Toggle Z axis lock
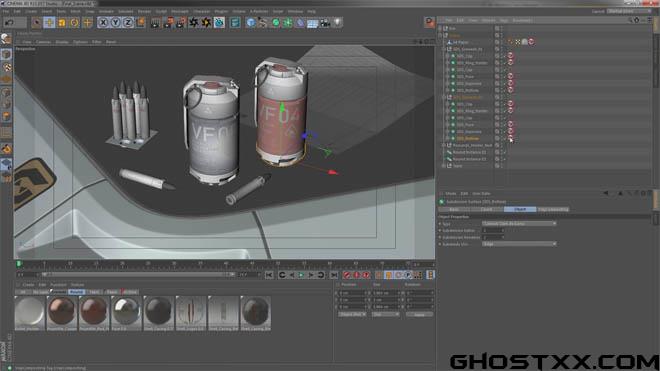 128,23
